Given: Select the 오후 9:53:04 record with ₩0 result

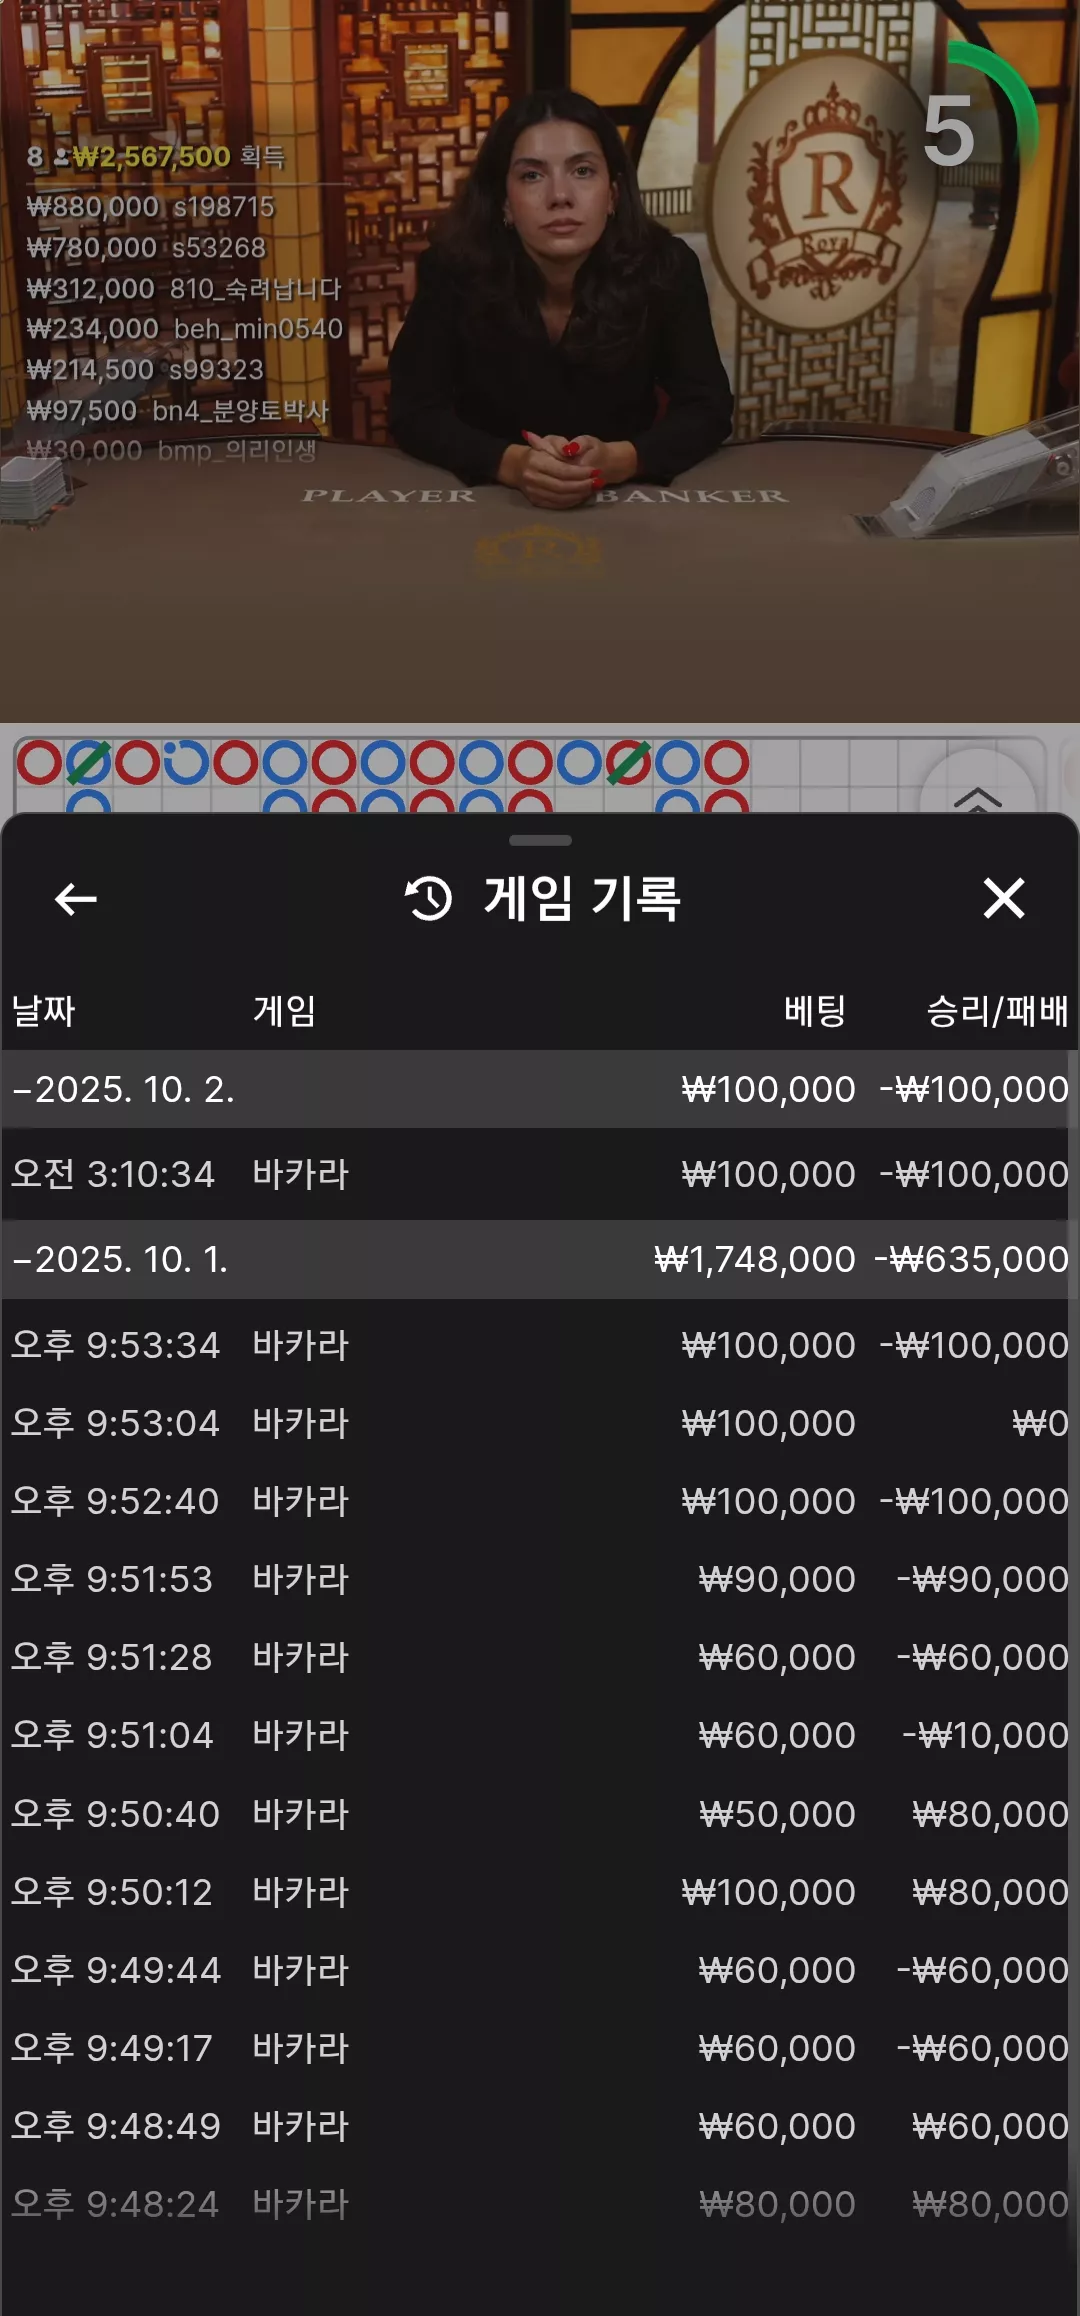Looking at the screenshot, I should pyautogui.click(x=535, y=1423).
